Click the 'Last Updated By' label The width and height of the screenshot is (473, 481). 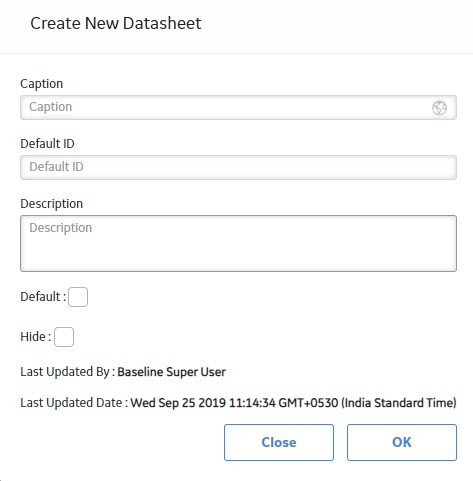65,372
